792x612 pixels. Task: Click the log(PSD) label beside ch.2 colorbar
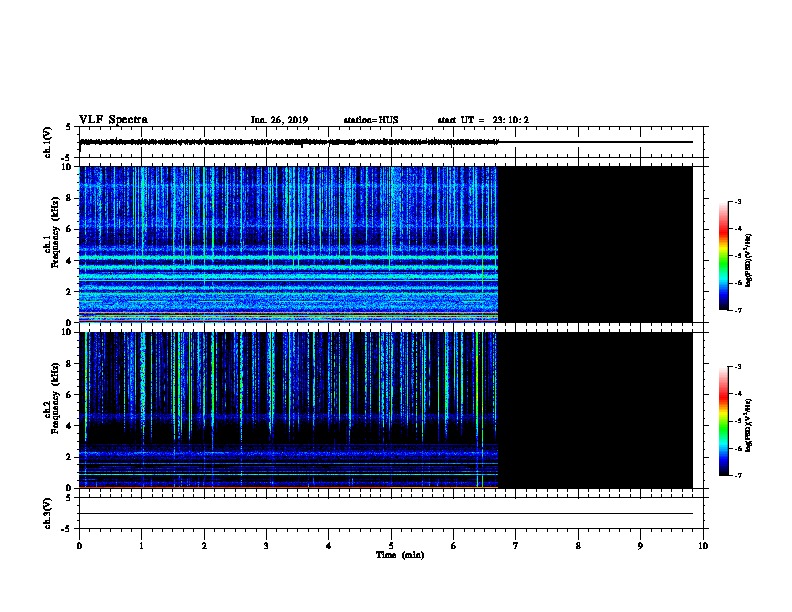(x=748, y=426)
